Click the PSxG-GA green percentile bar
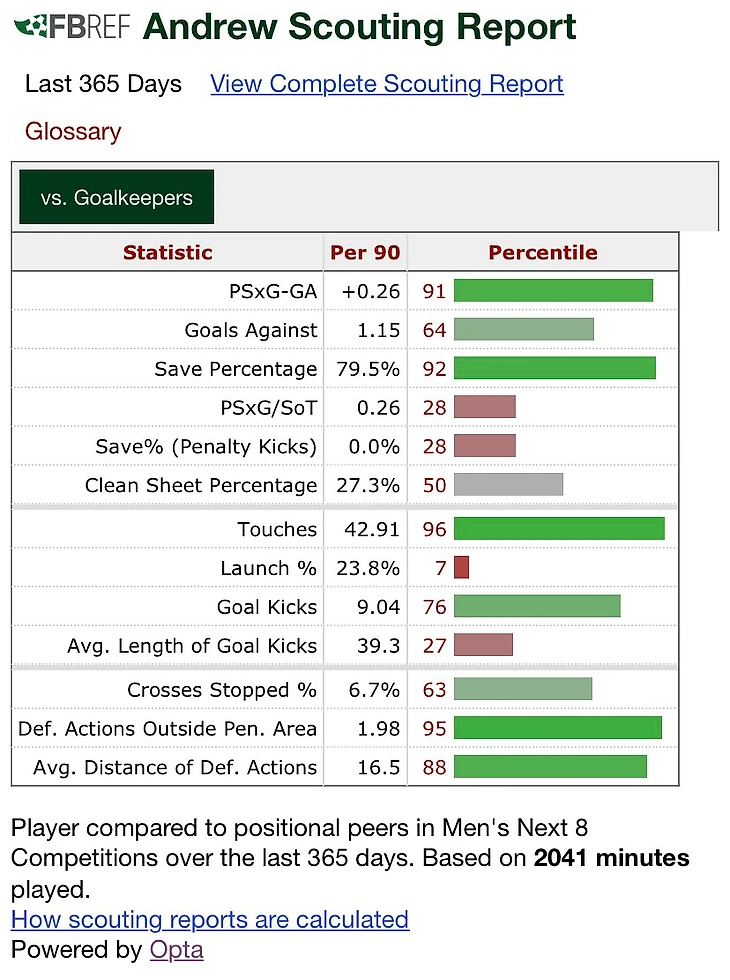Viewport: 730px width, 980px height. coord(553,291)
